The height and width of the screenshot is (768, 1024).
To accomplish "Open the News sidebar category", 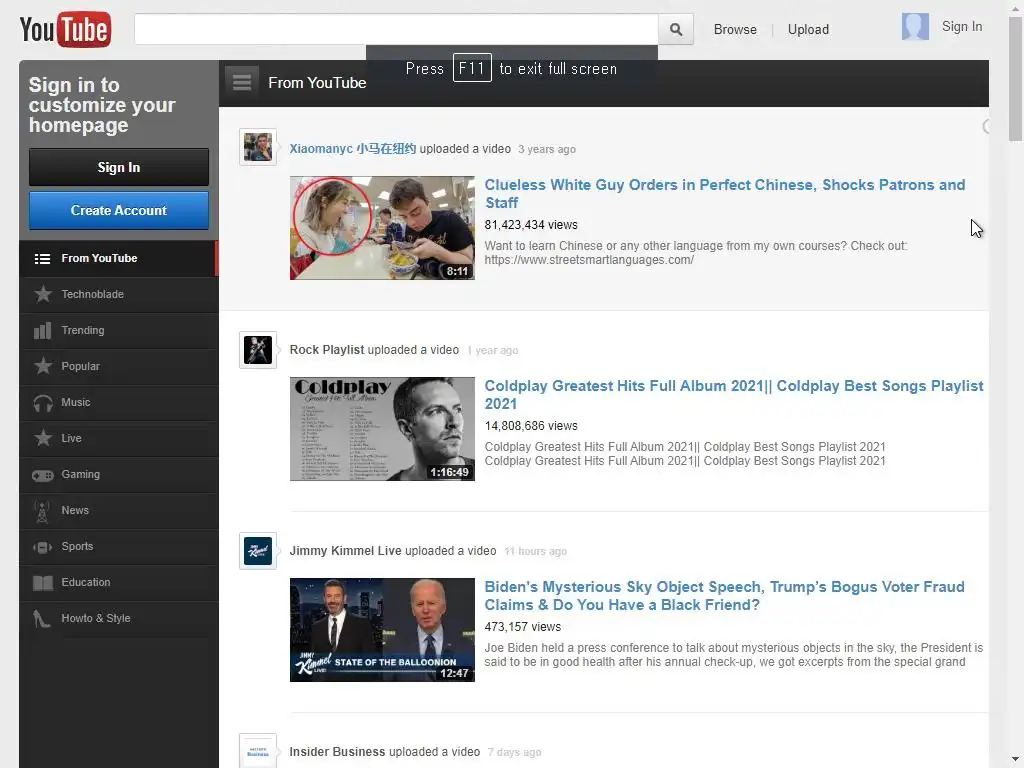I will point(119,510).
